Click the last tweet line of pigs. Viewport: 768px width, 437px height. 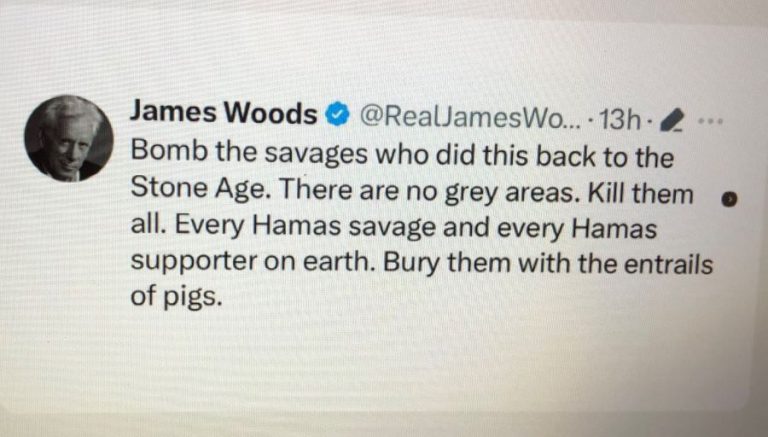point(176,297)
